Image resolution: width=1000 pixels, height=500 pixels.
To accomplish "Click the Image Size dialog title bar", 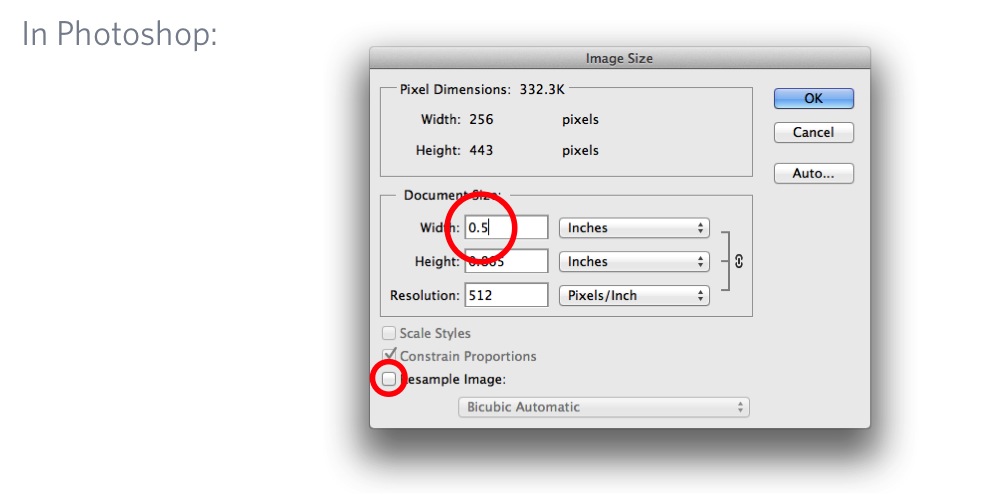I will coord(620,58).
